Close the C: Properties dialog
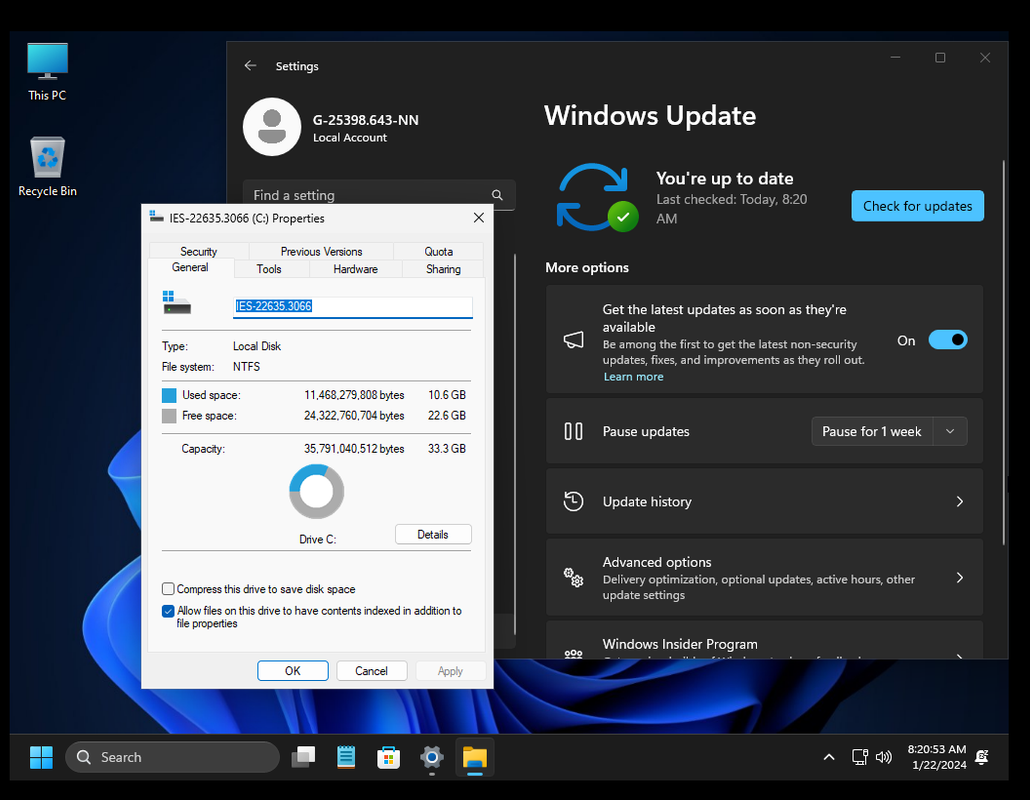 [479, 217]
